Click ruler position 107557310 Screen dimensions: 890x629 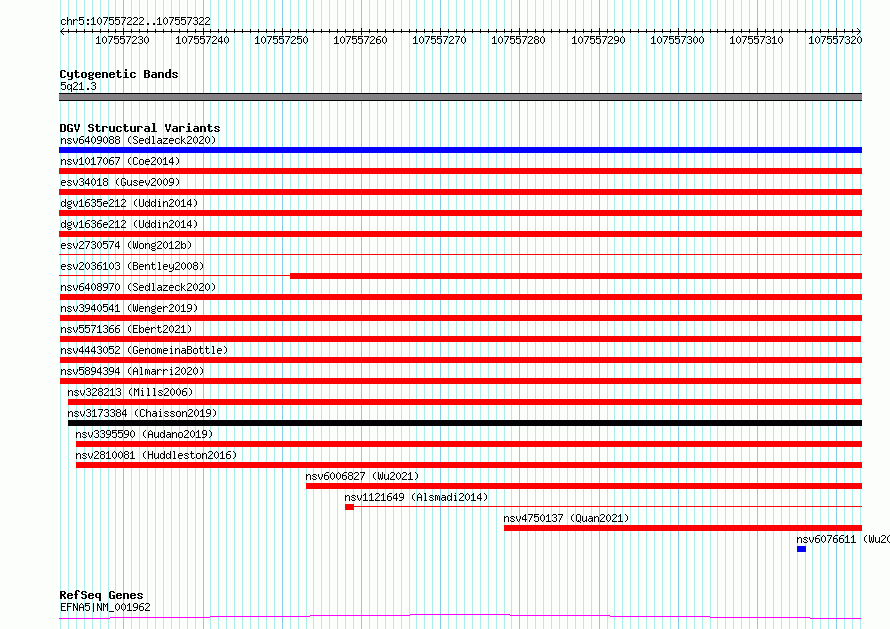click(755, 40)
